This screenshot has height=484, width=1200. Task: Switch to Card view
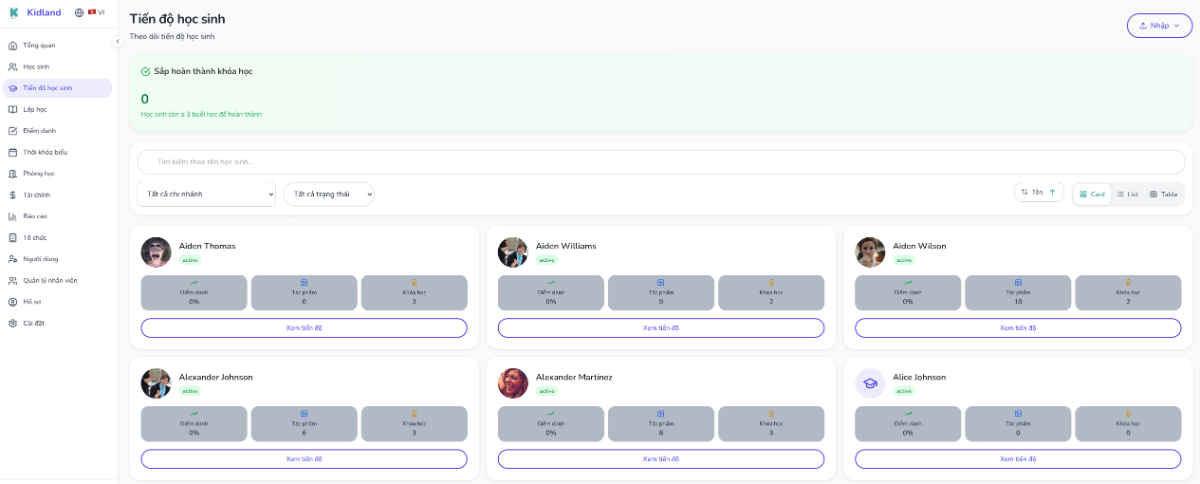tap(1092, 194)
